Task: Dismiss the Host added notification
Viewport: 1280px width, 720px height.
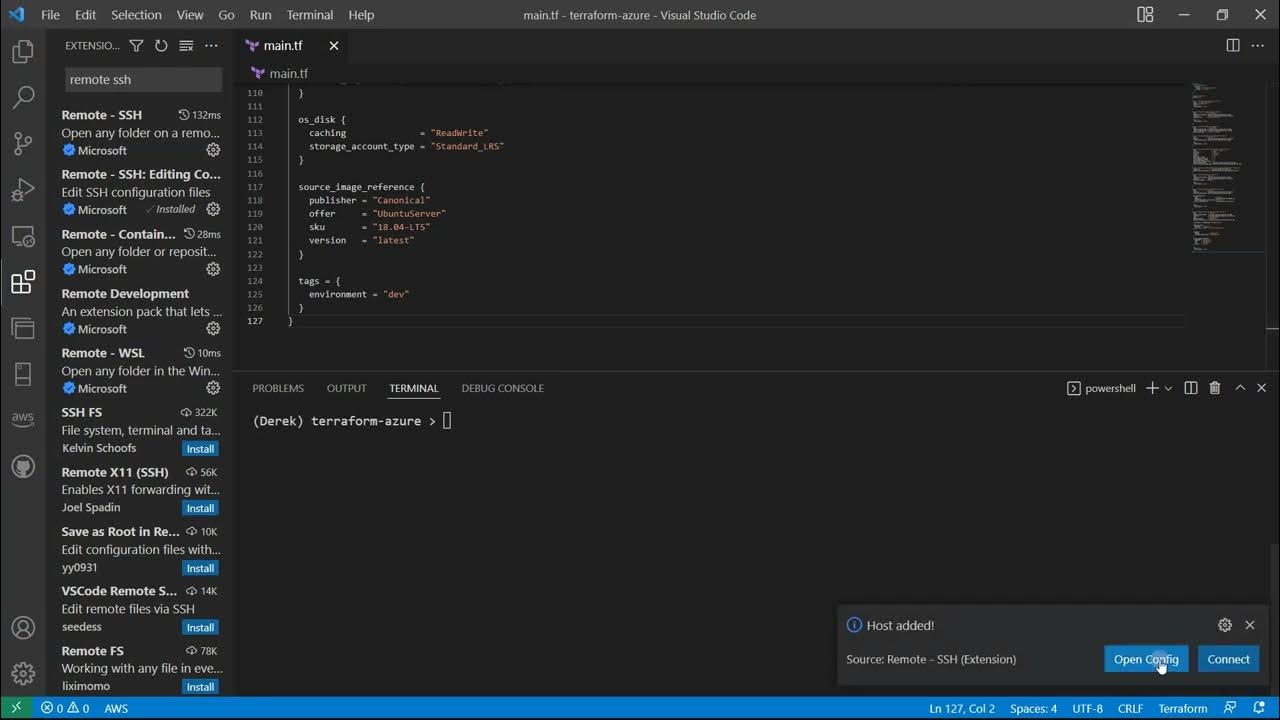Action: (x=1250, y=625)
